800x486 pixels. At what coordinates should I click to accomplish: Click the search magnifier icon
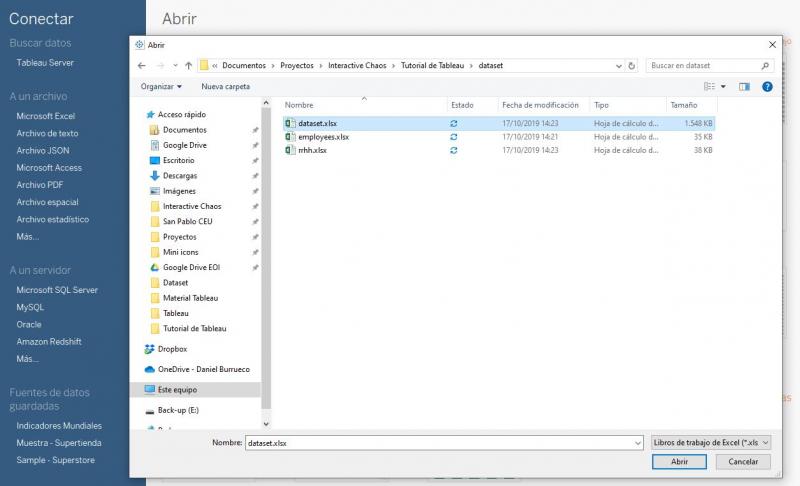tap(765, 65)
